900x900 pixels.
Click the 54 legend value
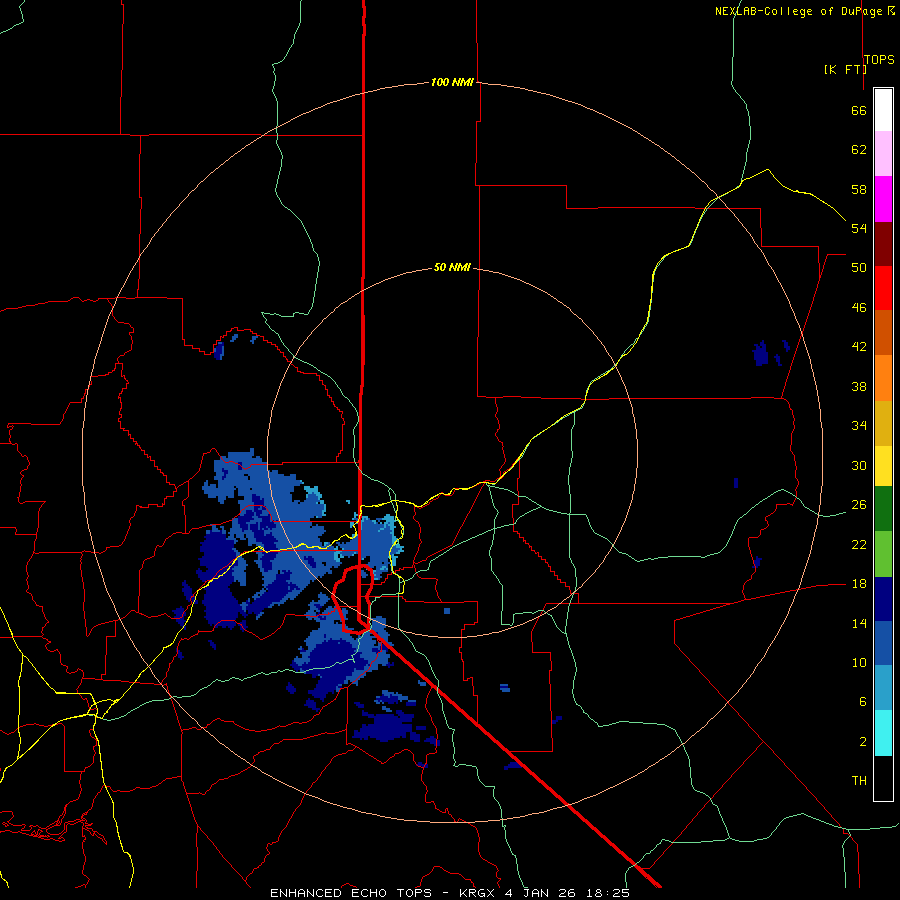tap(859, 228)
